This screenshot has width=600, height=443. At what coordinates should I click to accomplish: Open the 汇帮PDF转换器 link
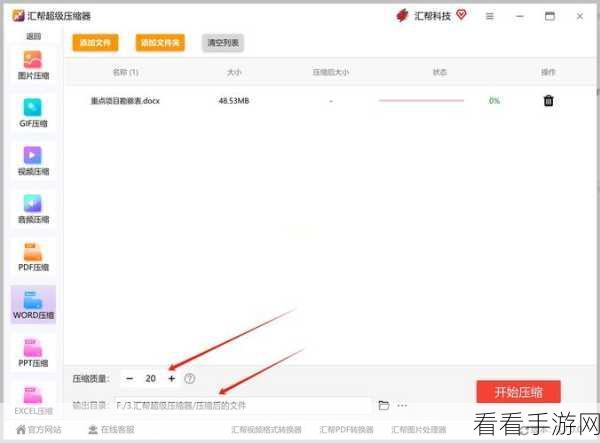point(346,430)
